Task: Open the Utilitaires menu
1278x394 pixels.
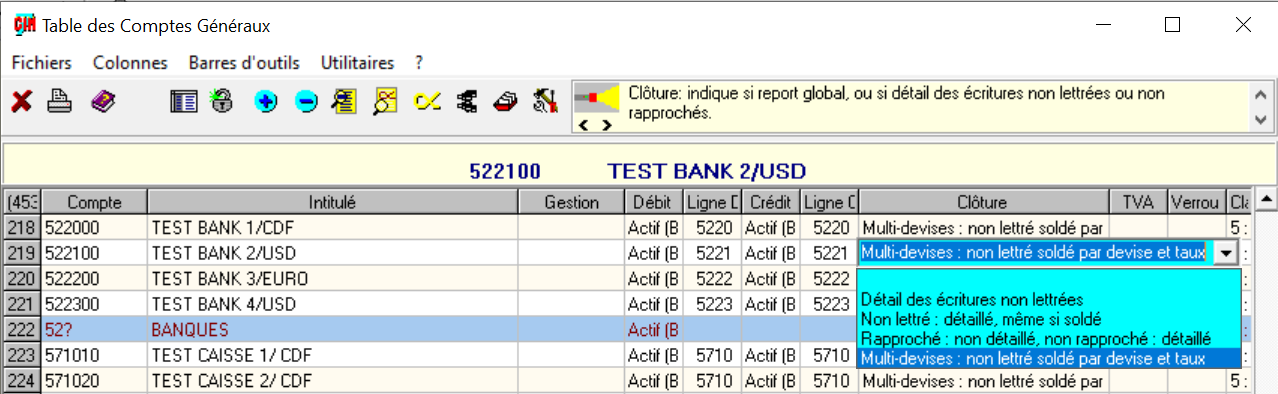Action: tap(358, 62)
